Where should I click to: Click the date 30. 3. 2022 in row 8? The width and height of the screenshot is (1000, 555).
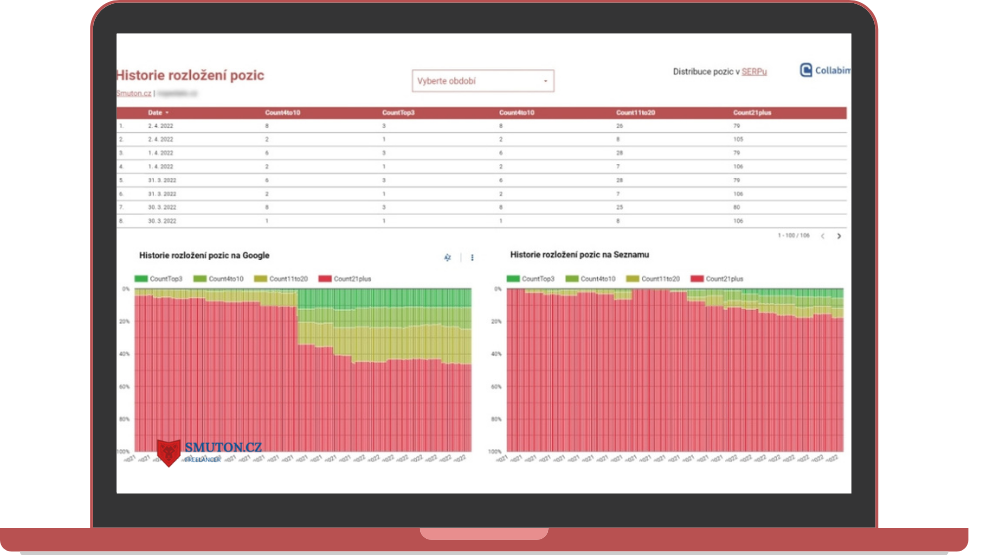(162, 221)
